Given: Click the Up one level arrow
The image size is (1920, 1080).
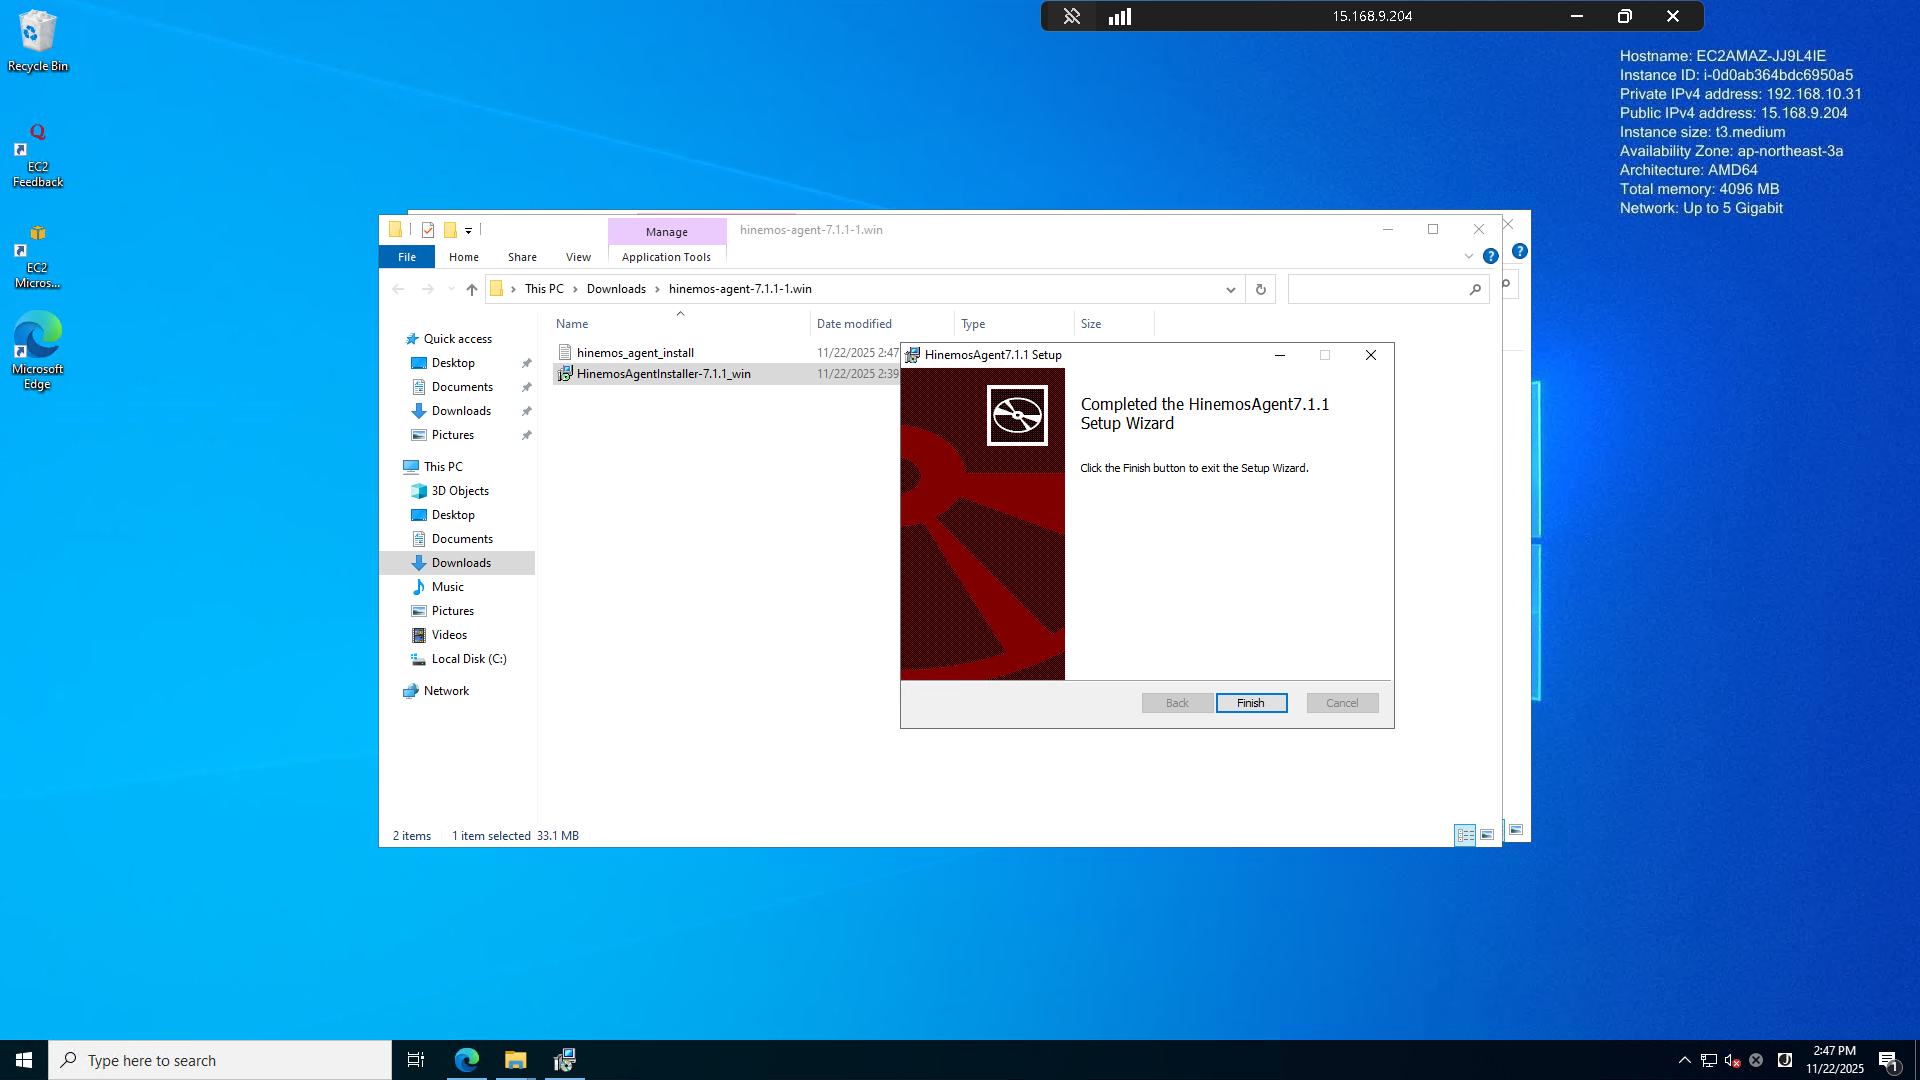Looking at the screenshot, I should [472, 289].
